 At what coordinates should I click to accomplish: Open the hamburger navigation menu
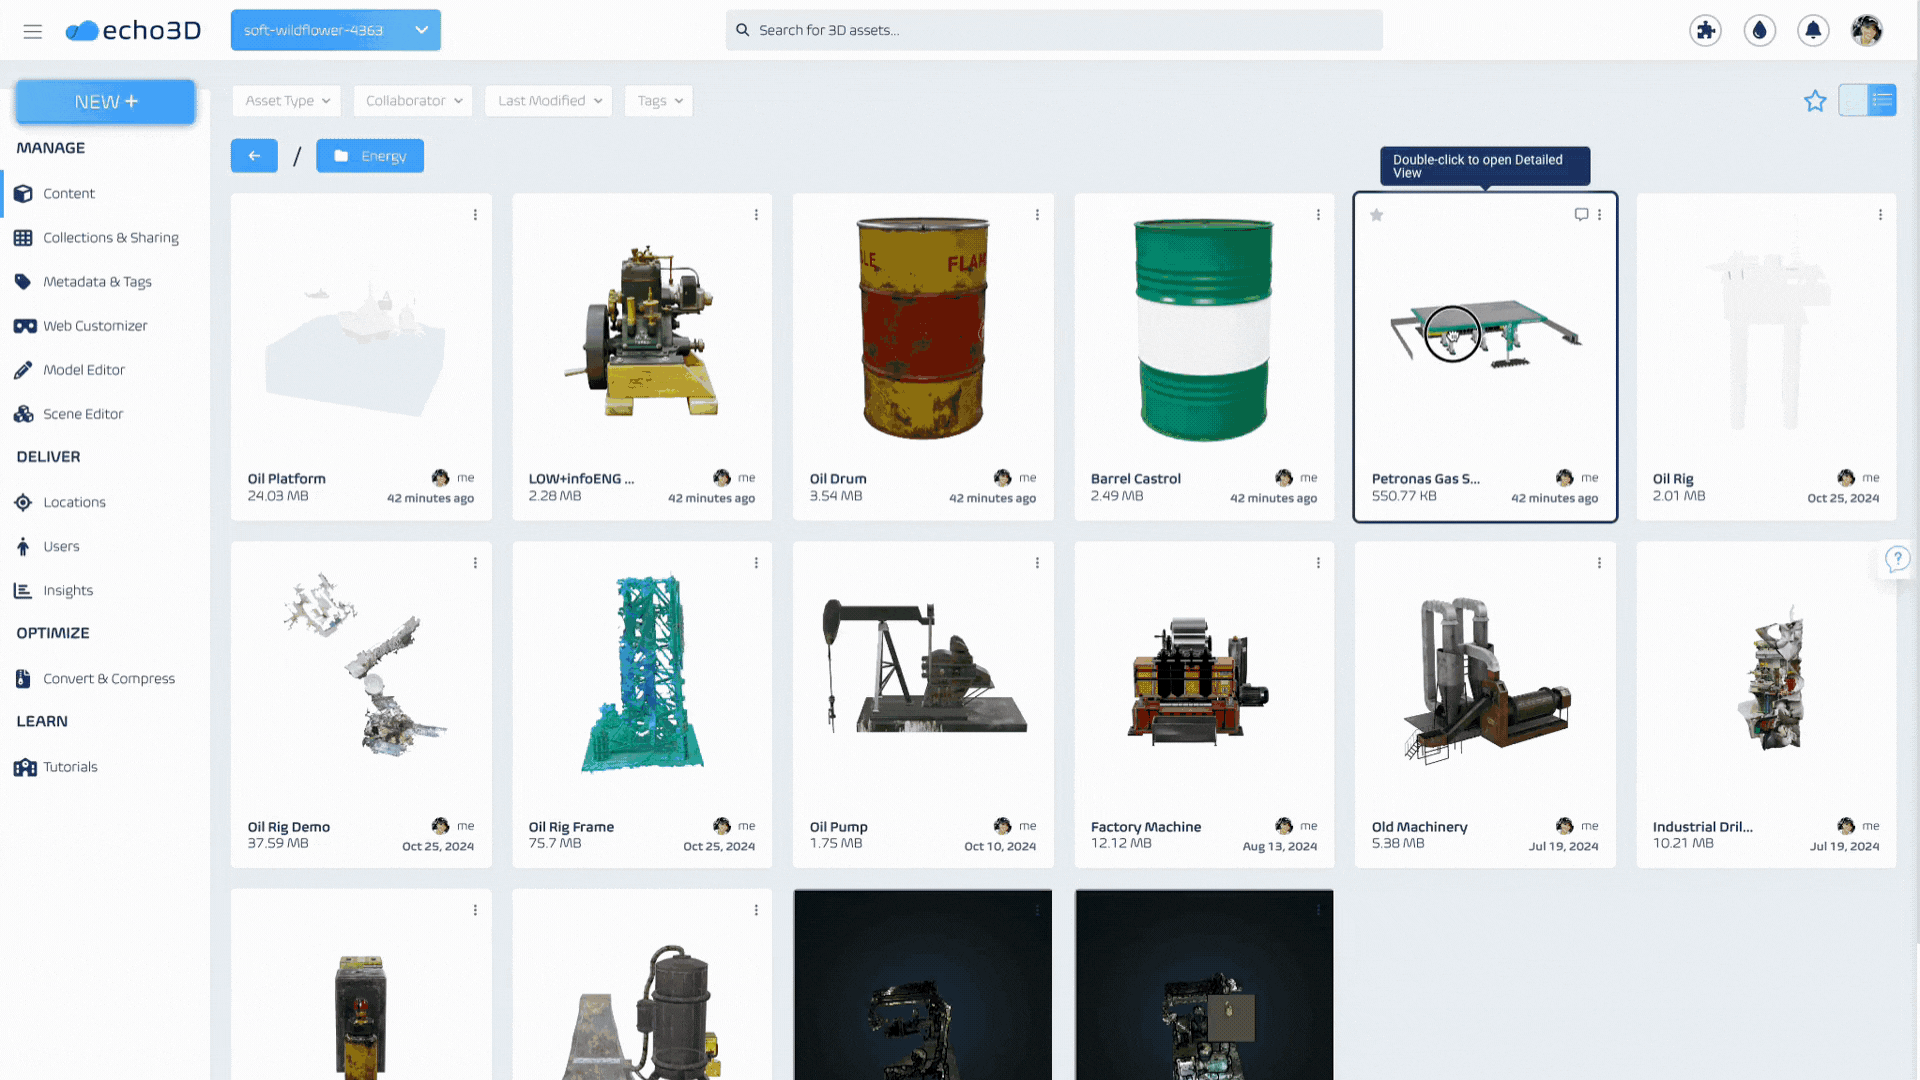(x=32, y=31)
